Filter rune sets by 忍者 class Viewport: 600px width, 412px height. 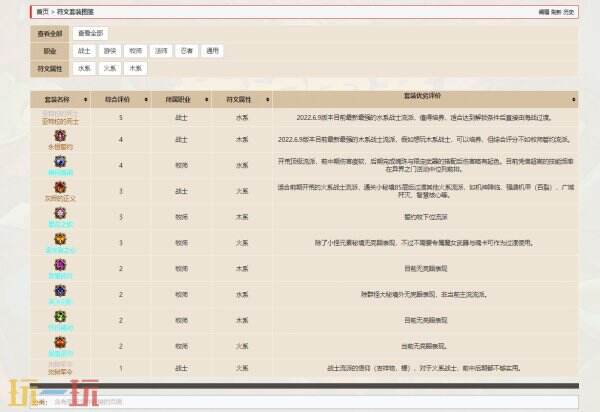point(187,51)
